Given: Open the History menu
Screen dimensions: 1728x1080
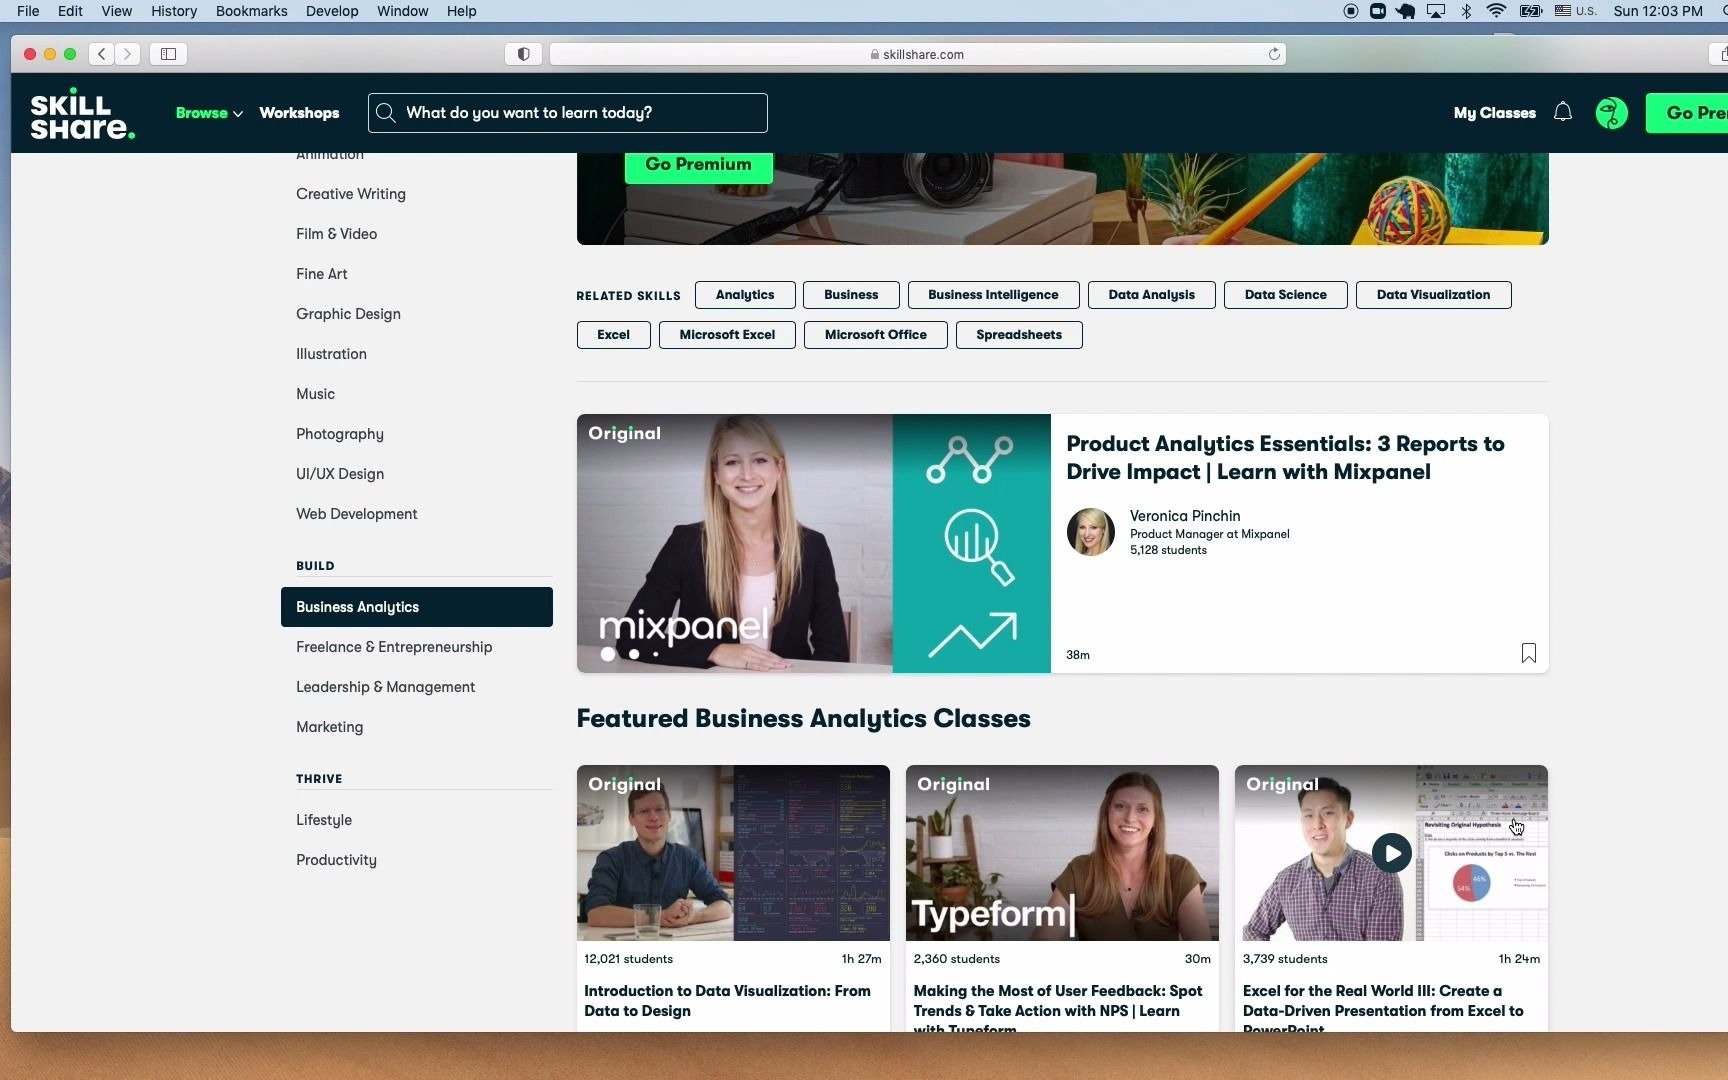Looking at the screenshot, I should point(174,11).
